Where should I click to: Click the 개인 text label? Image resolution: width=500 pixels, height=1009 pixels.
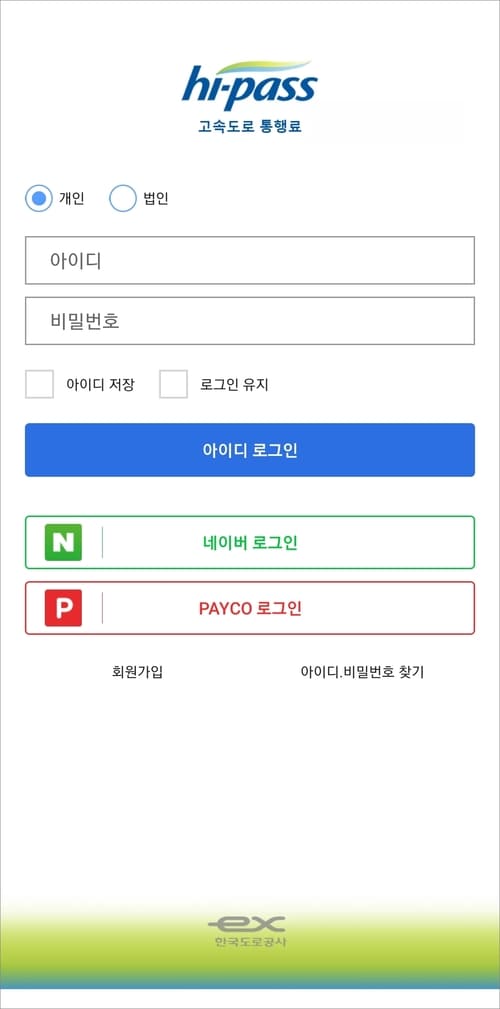(71, 198)
